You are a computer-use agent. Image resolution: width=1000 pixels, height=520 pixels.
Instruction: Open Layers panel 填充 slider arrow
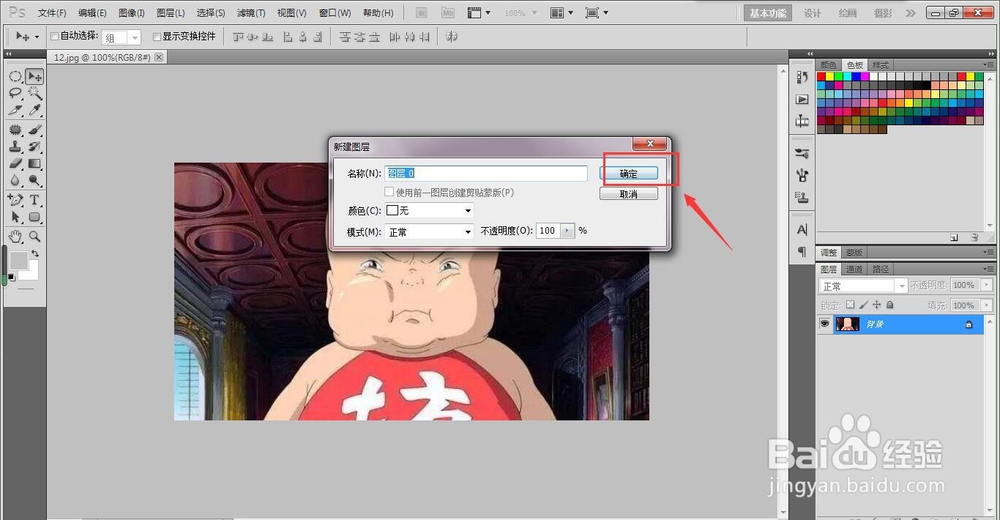click(x=987, y=306)
